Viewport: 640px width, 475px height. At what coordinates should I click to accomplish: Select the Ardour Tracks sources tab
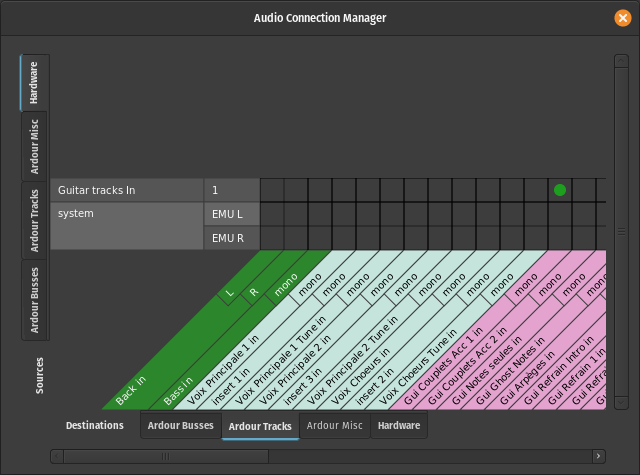[x=34, y=220]
